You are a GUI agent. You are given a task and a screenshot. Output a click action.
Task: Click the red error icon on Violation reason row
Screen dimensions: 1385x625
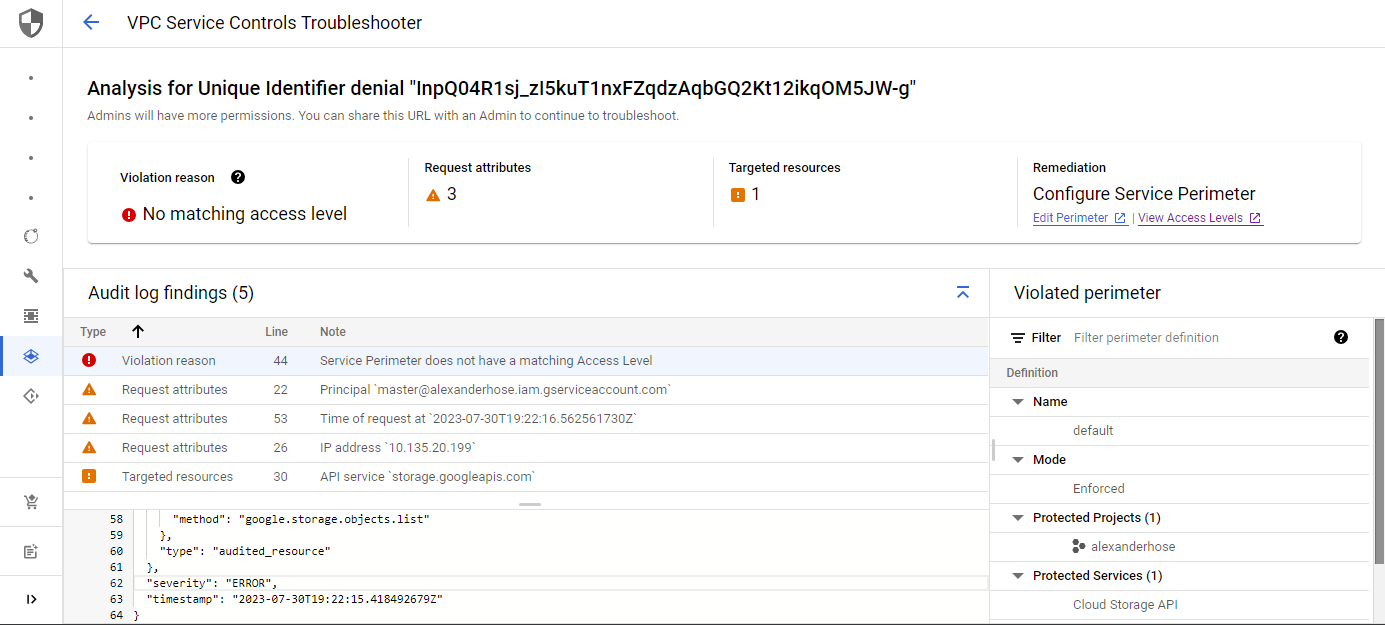(x=89, y=361)
